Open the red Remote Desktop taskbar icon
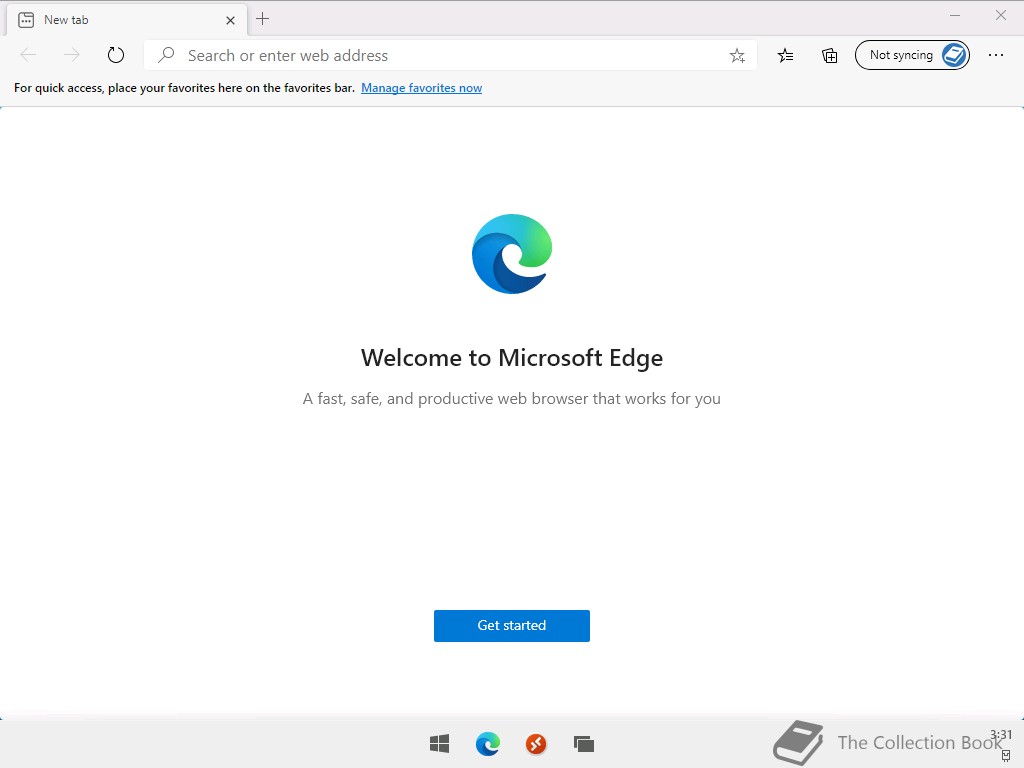 click(536, 744)
